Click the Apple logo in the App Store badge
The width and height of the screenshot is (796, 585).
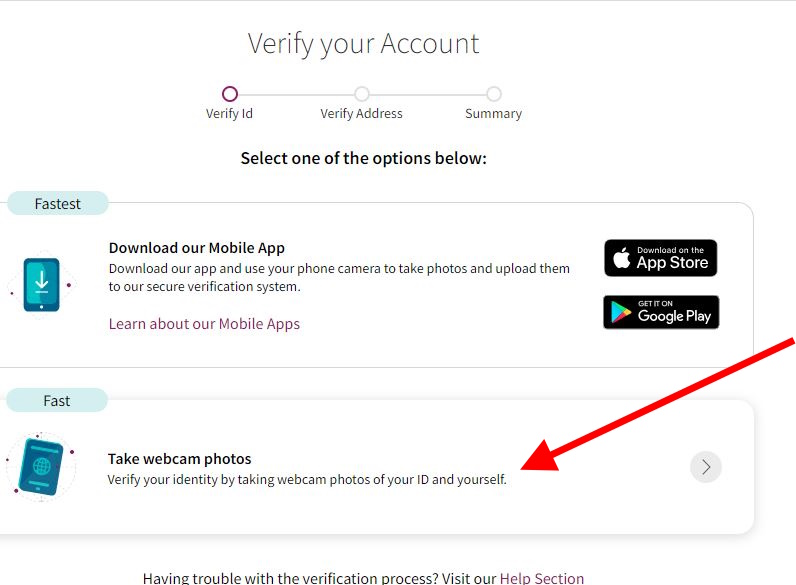(x=621, y=258)
